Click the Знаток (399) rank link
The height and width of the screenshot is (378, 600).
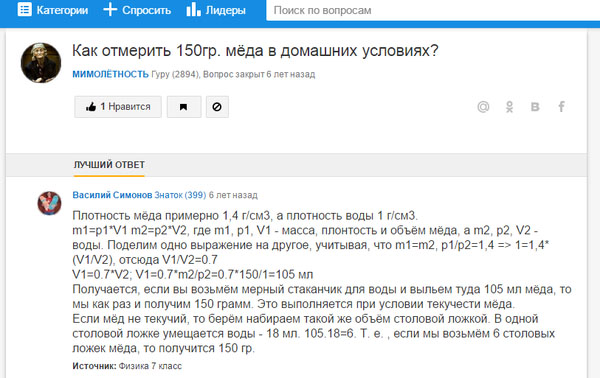click(180, 195)
